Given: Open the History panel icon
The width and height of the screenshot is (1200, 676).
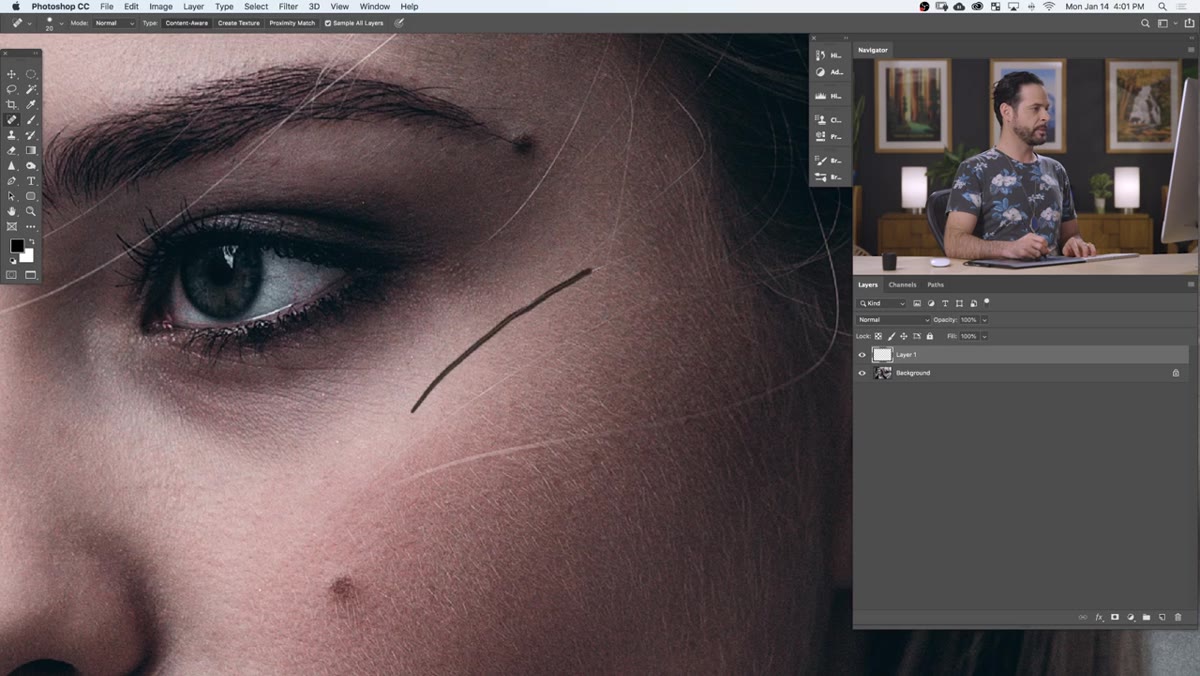Looking at the screenshot, I should point(820,55).
